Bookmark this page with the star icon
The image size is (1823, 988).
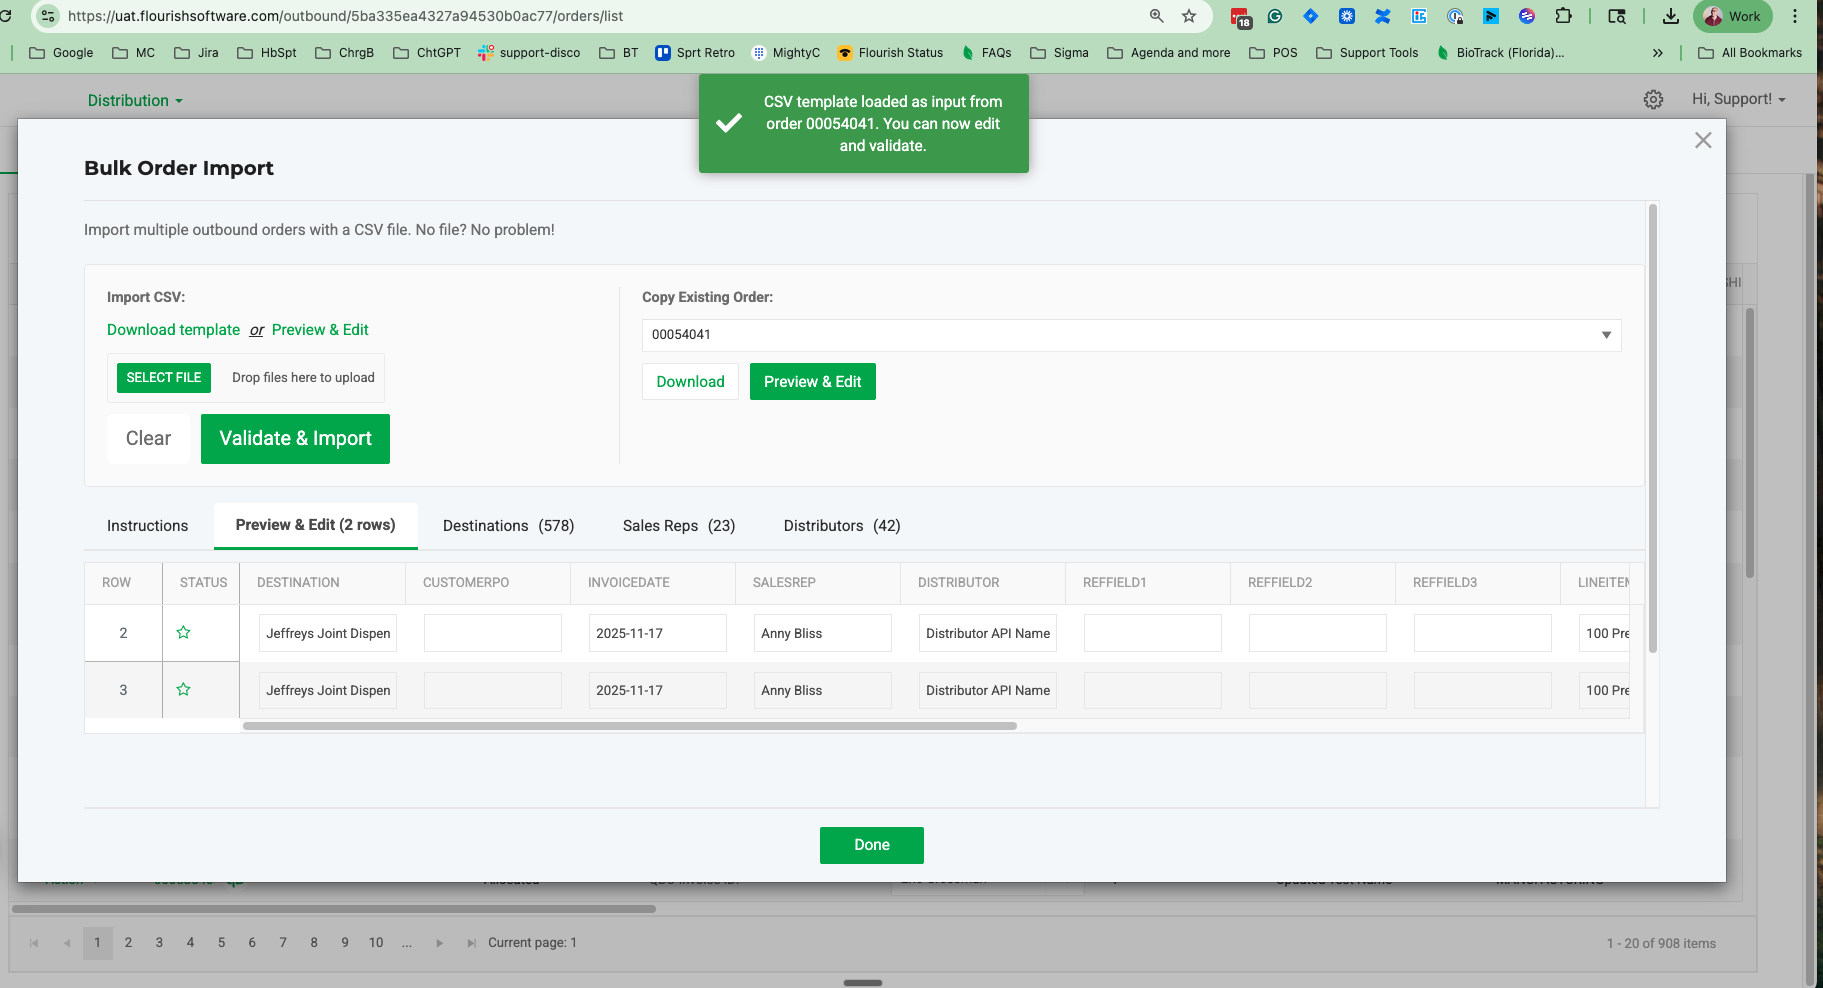click(x=1189, y=16)
